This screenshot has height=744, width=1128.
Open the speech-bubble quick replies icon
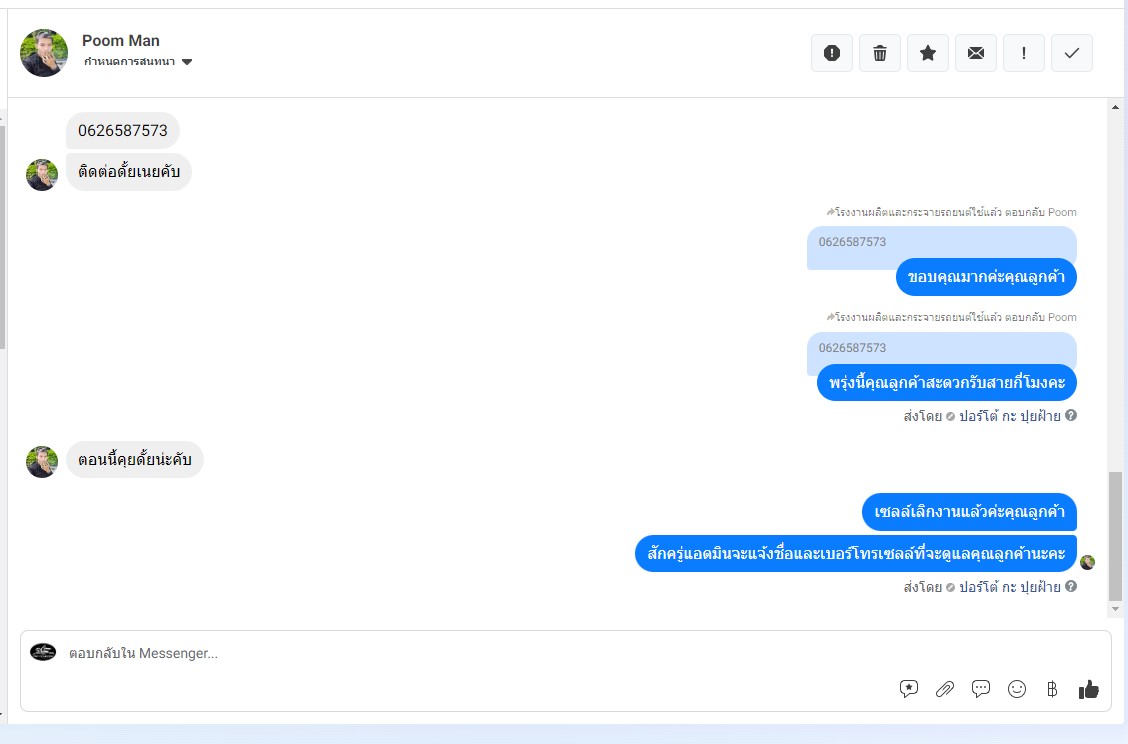click(x=981, y=689)
